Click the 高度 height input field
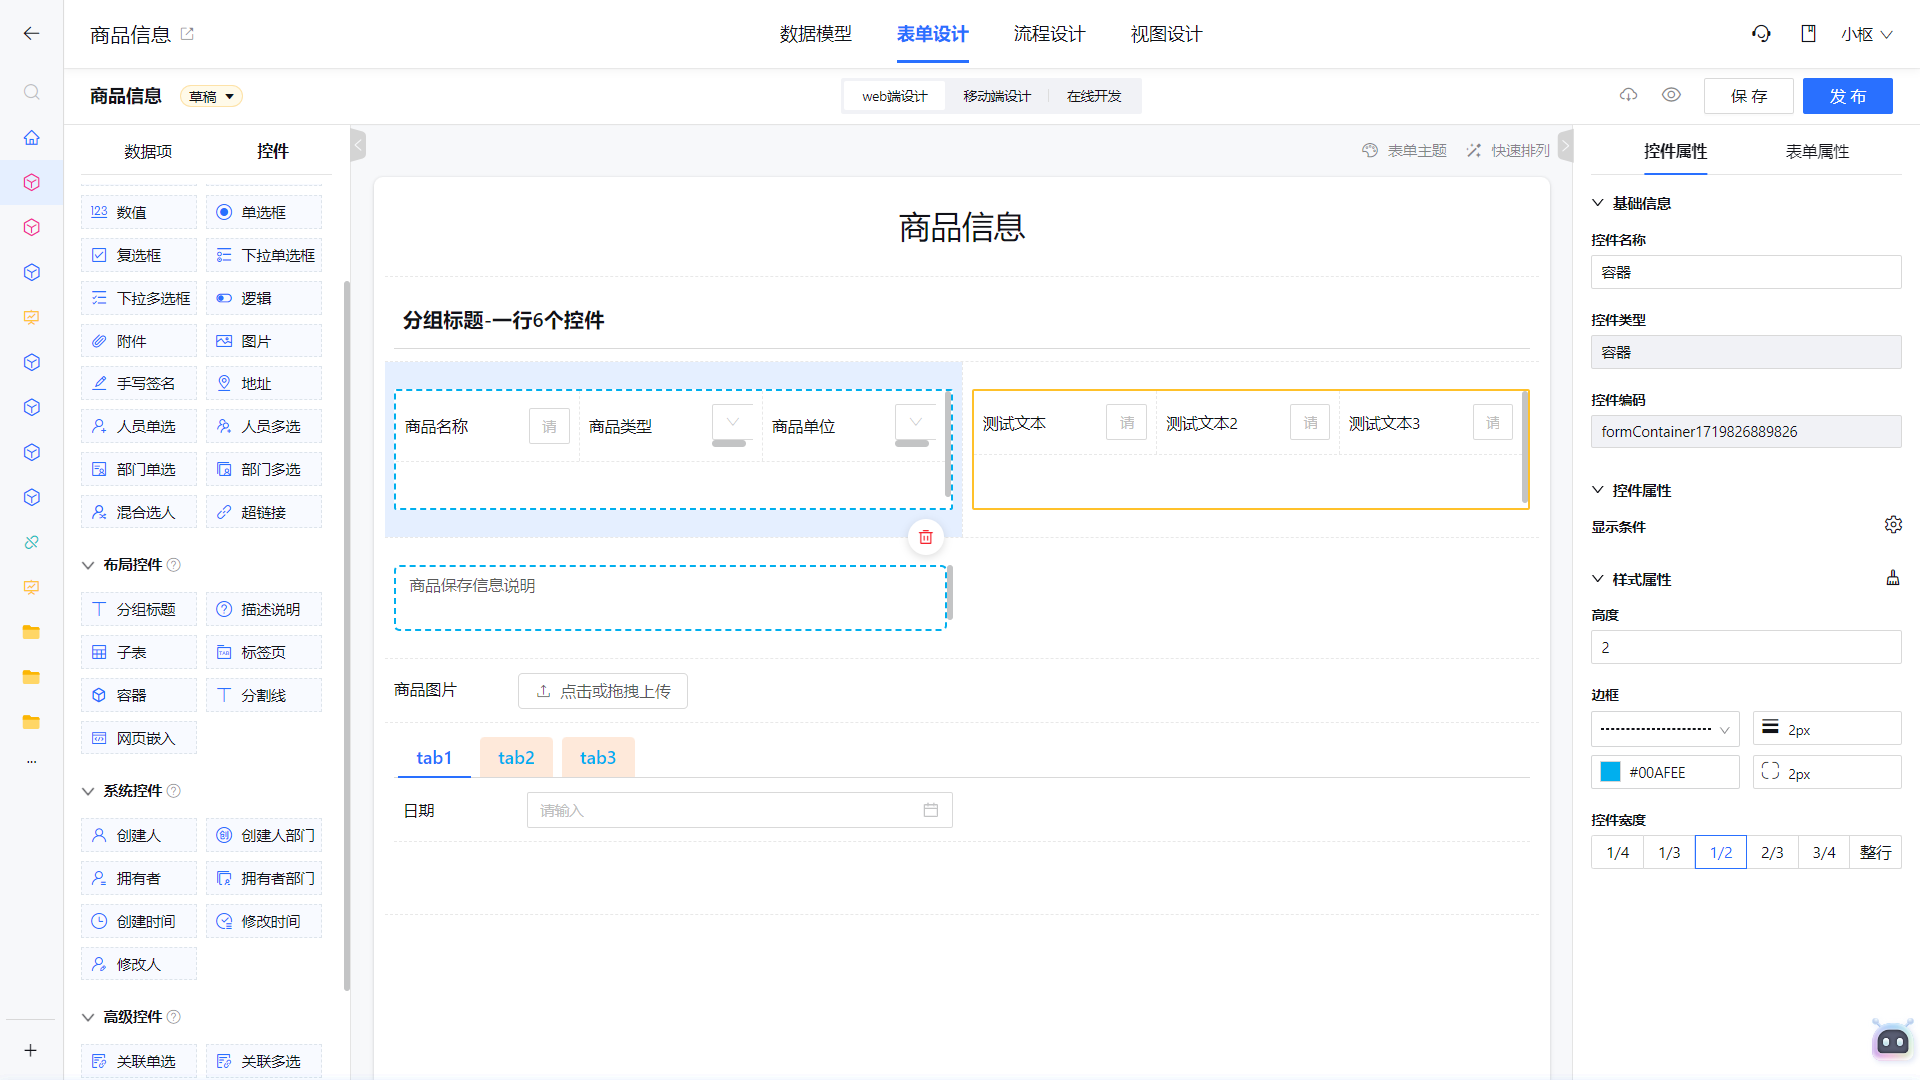The height and width of the screenshot is (1080, 1920). (1746, 647)
